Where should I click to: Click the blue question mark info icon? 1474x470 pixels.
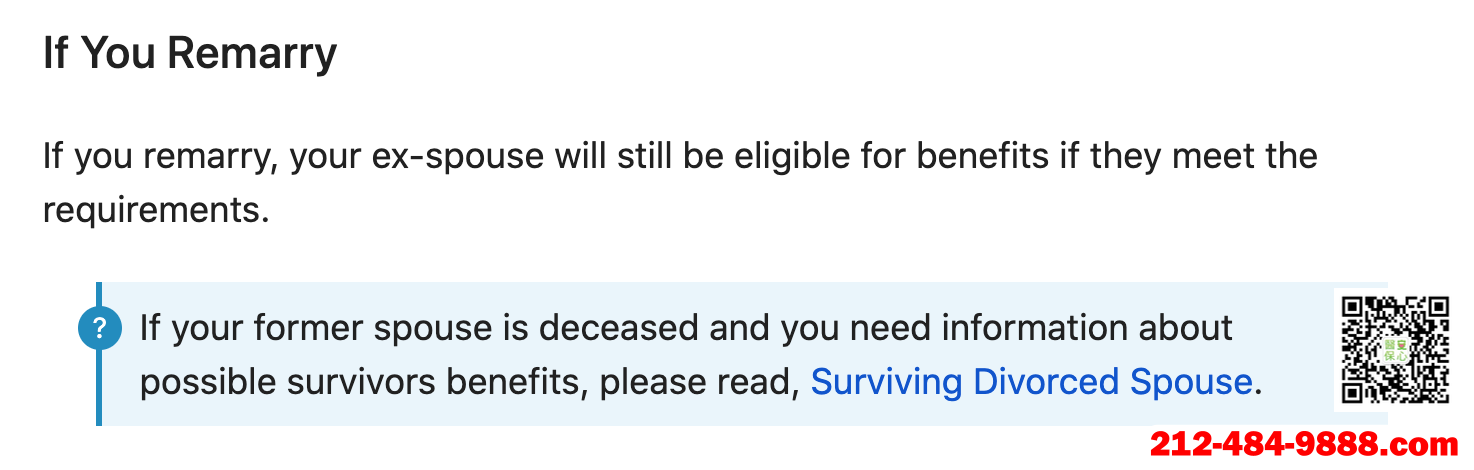click(x=99, y=328)
